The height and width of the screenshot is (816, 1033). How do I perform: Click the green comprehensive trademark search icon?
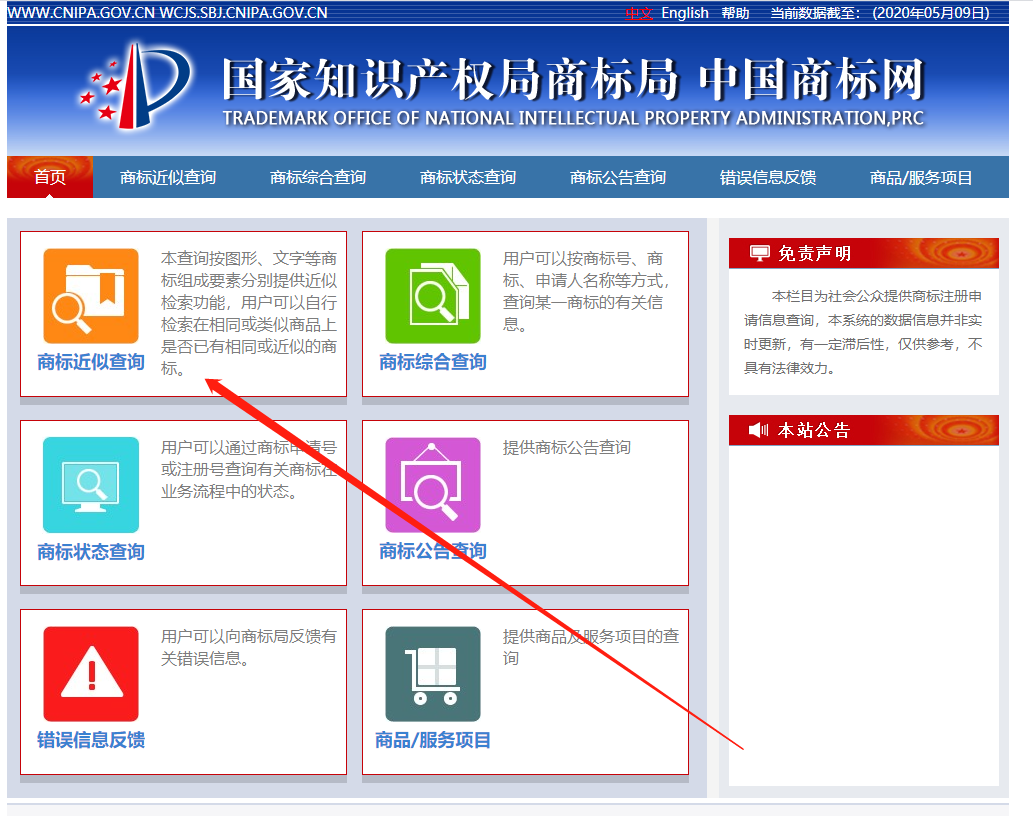coord(433,296)
